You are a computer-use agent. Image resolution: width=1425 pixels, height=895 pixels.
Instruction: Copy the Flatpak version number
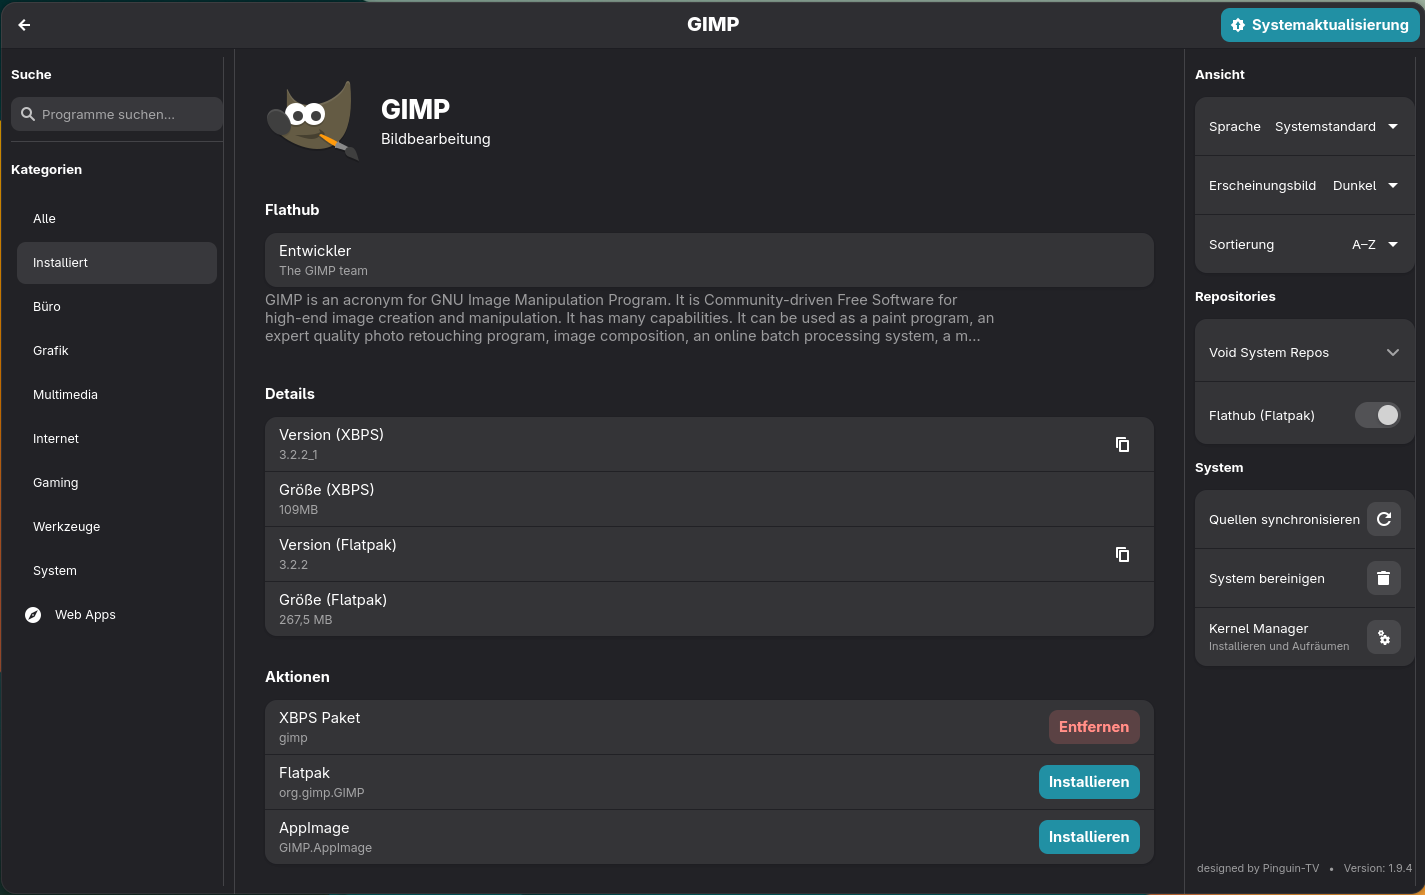click(1123, 554)
